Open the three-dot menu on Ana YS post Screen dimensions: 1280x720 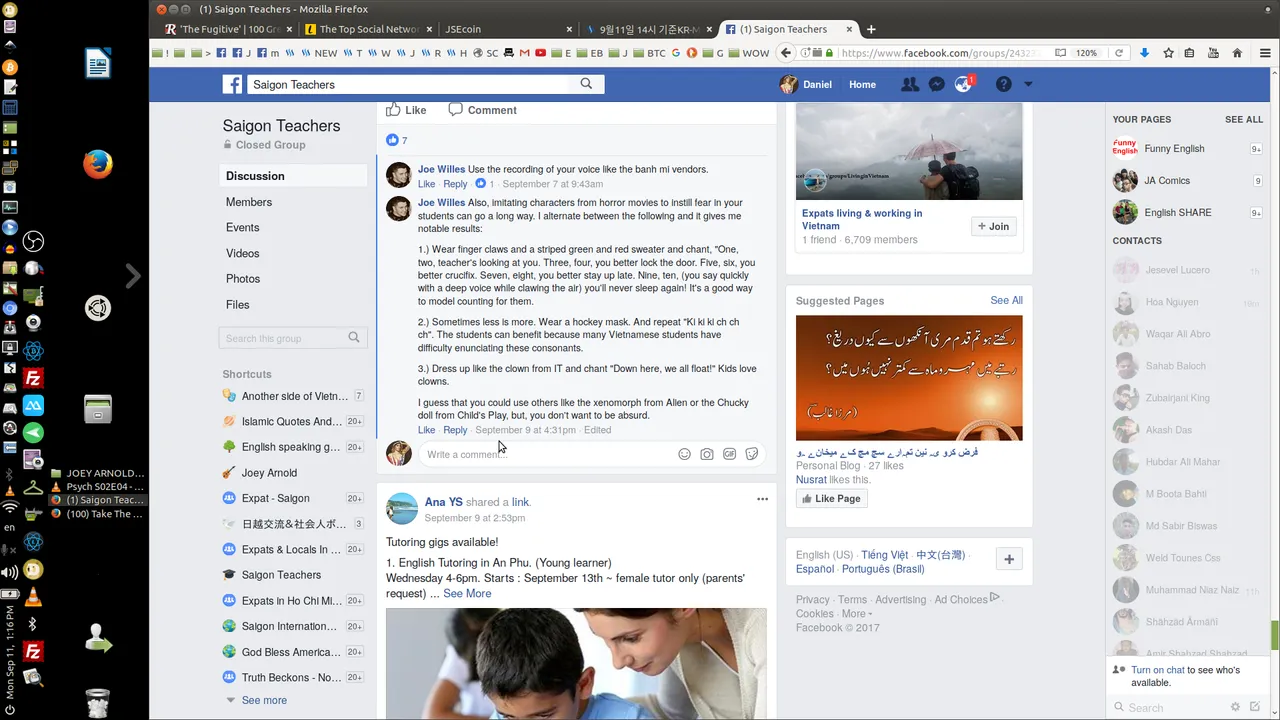point(762,499)
